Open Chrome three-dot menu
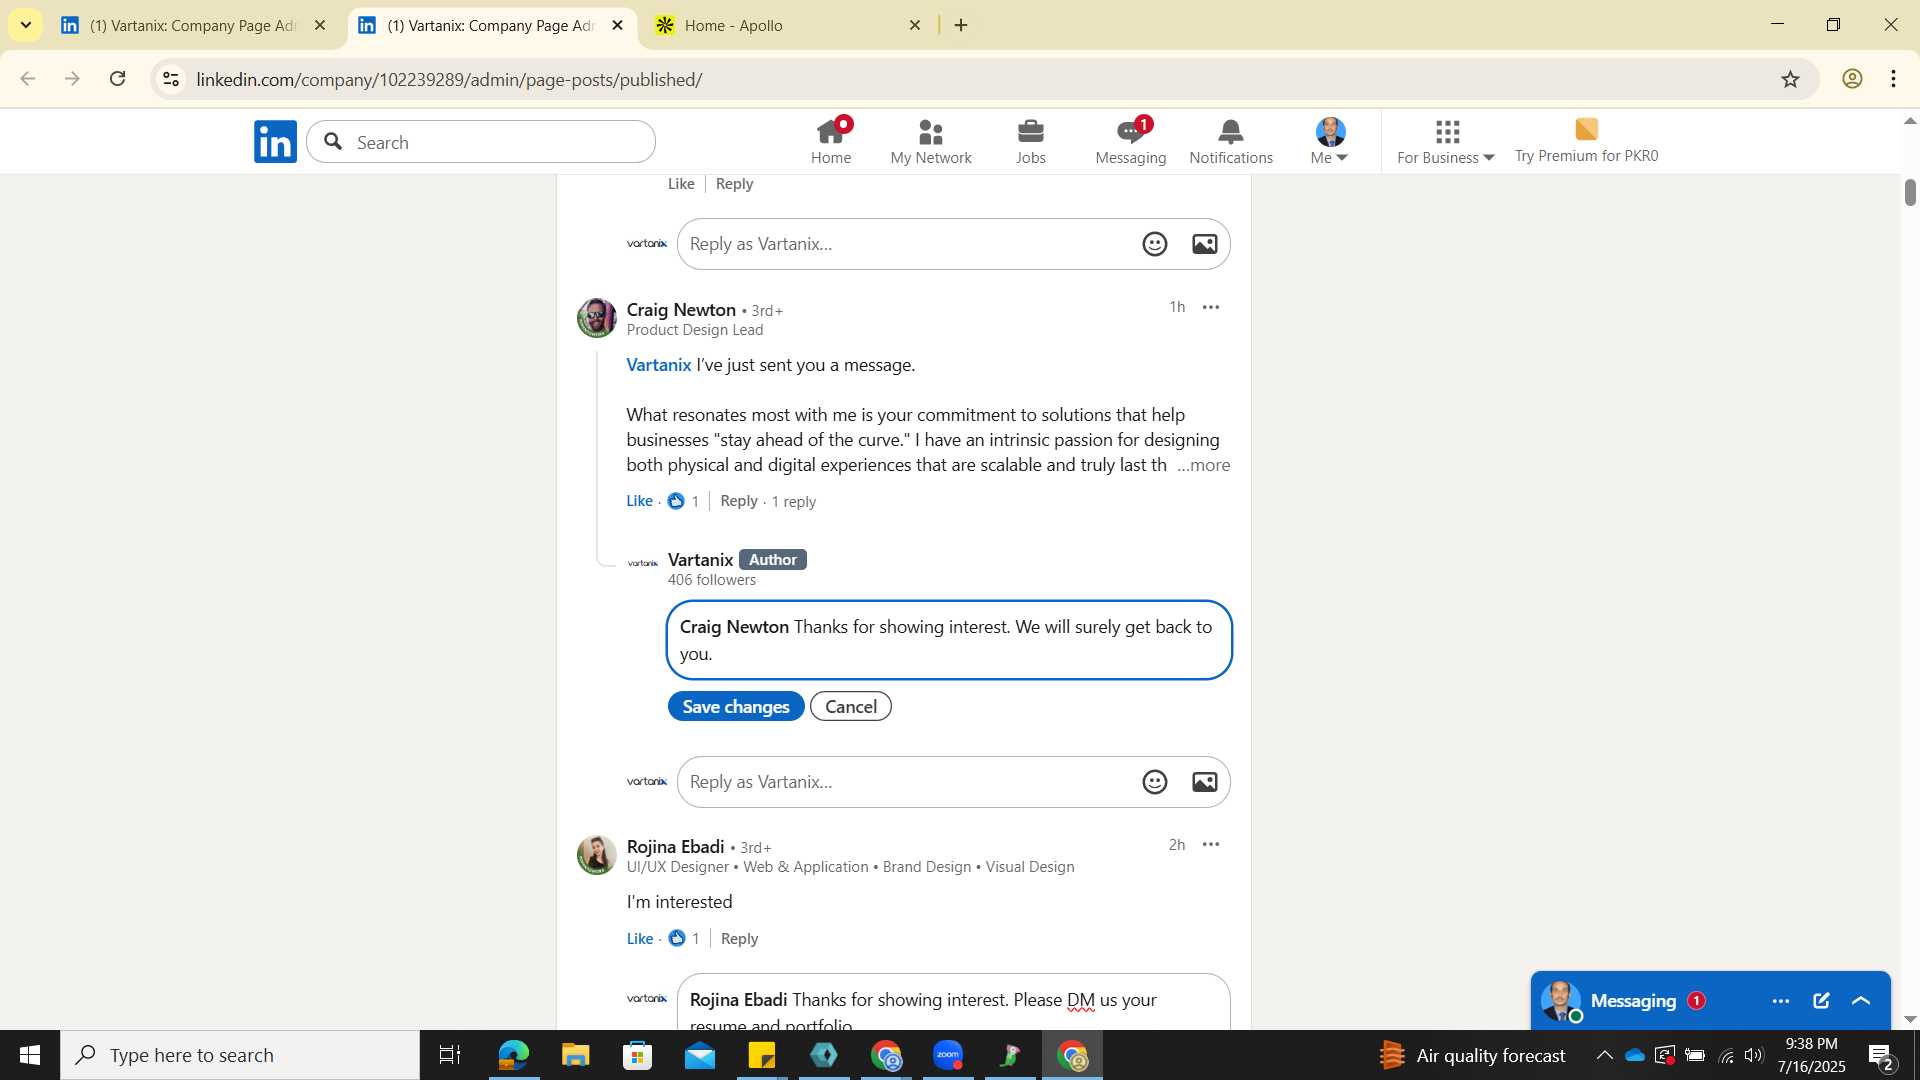This screenshot has width=1920, height=1080. (1894, 79)
